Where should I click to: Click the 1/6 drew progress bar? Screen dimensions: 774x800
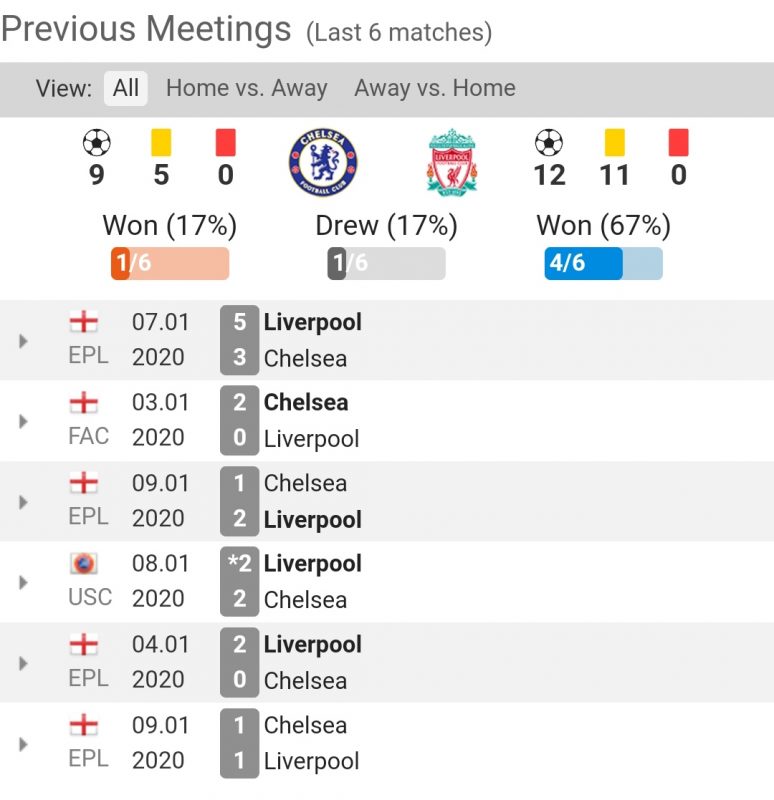coord(386,263)
